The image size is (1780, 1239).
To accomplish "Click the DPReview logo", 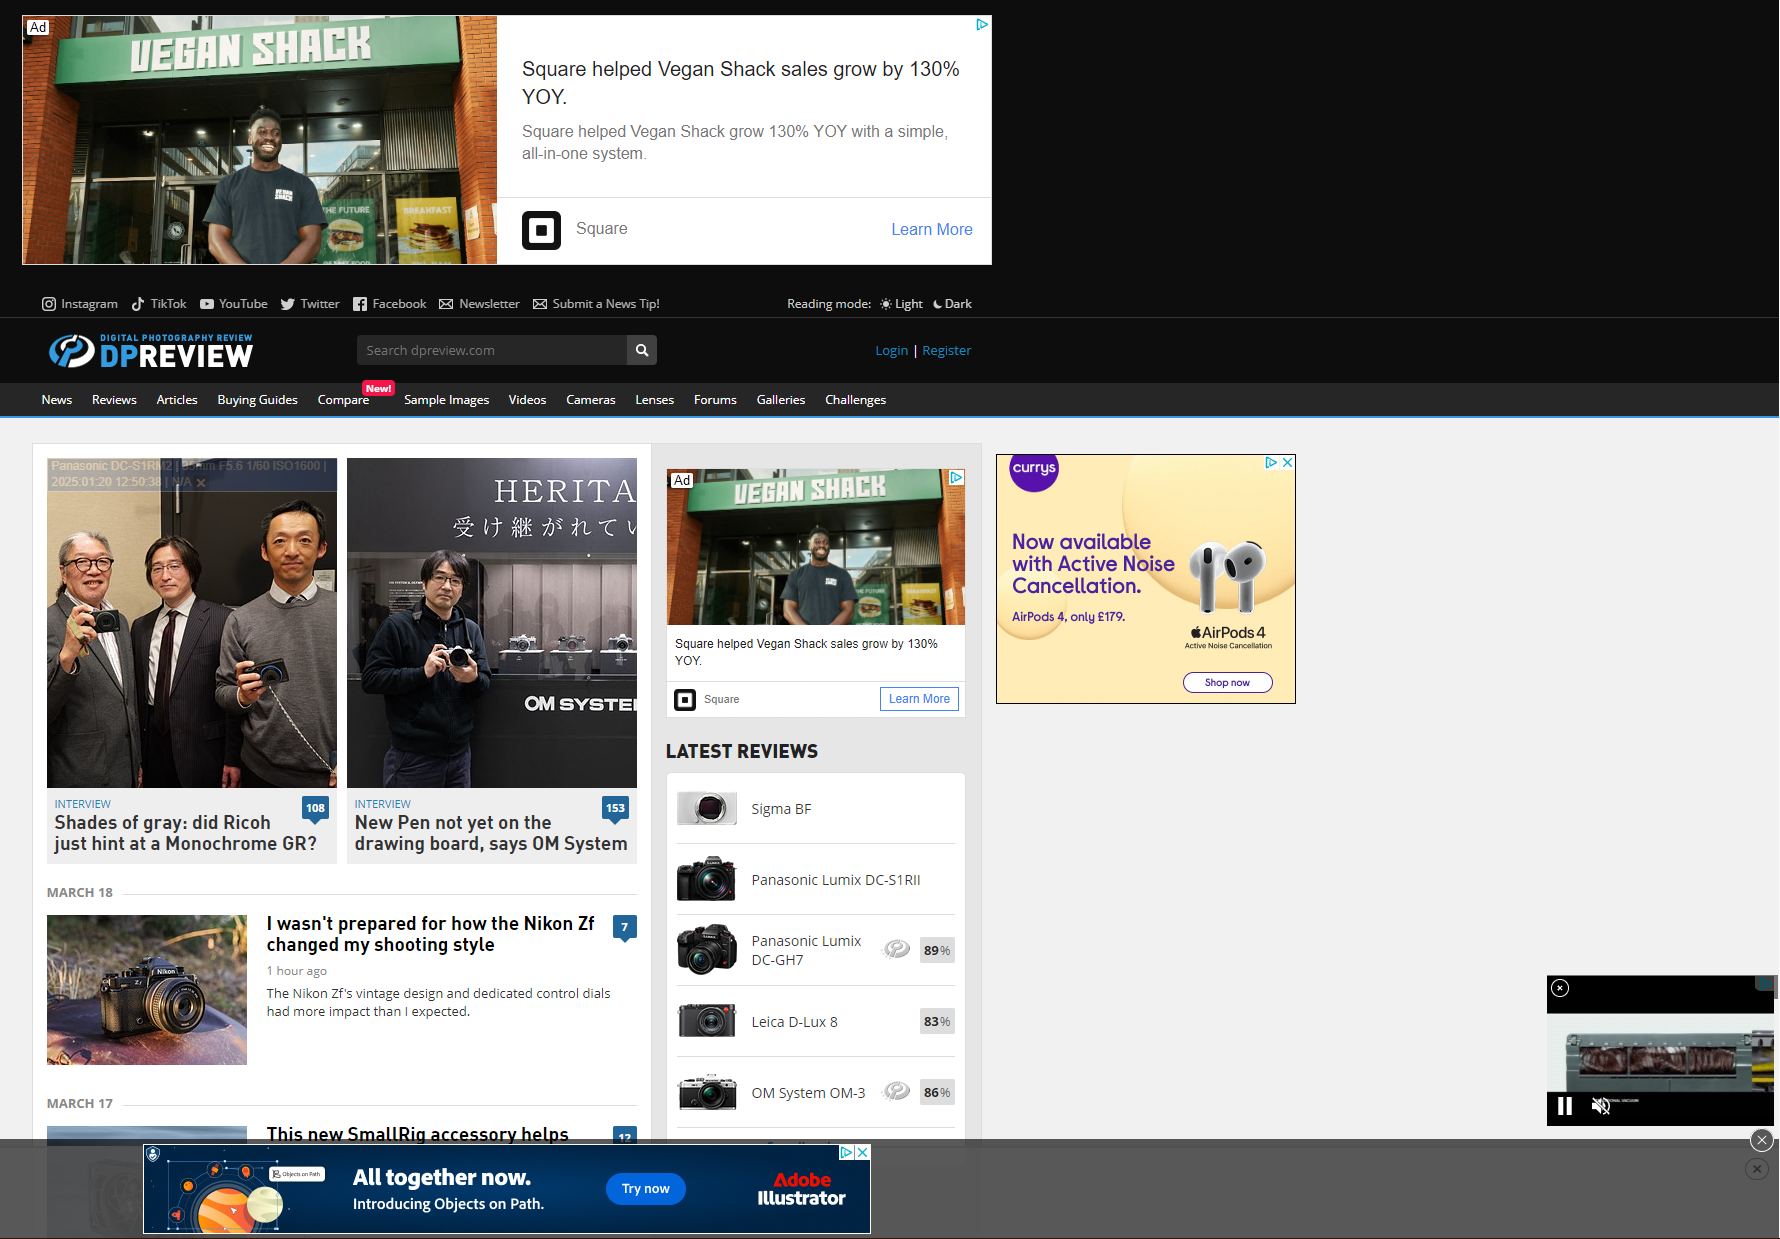I will click(151, 351).
